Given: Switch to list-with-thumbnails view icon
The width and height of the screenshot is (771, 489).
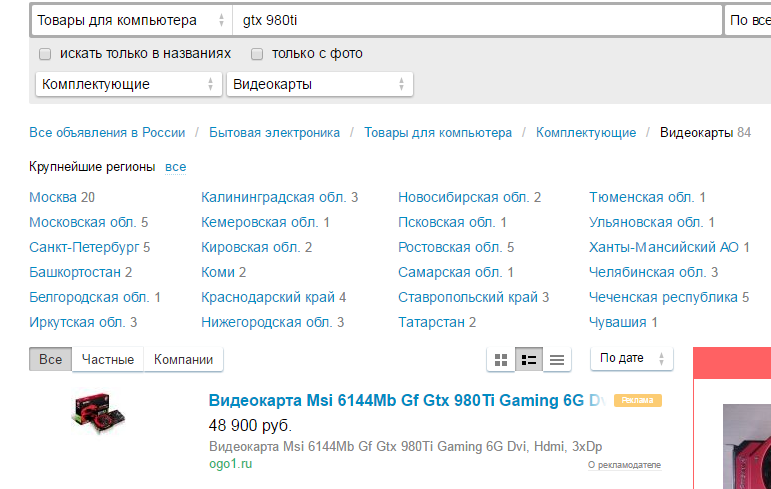Looking at the screenshot, I should pyautogui.click(x=529, y=360).
